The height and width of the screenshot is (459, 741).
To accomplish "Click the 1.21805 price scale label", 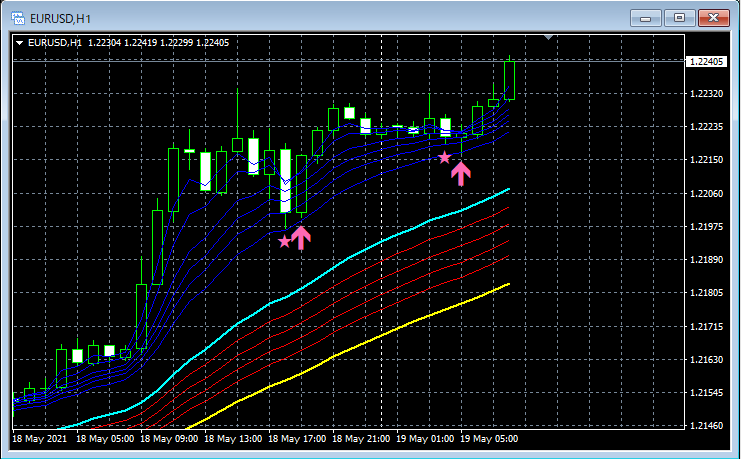I will point(706,293).
